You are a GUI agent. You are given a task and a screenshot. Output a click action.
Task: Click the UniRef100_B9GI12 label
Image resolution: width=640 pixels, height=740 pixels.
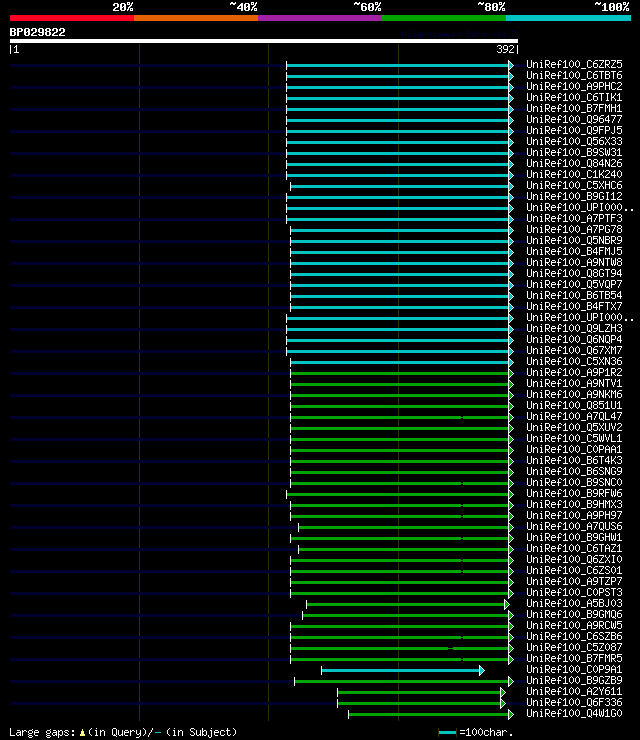574,196
